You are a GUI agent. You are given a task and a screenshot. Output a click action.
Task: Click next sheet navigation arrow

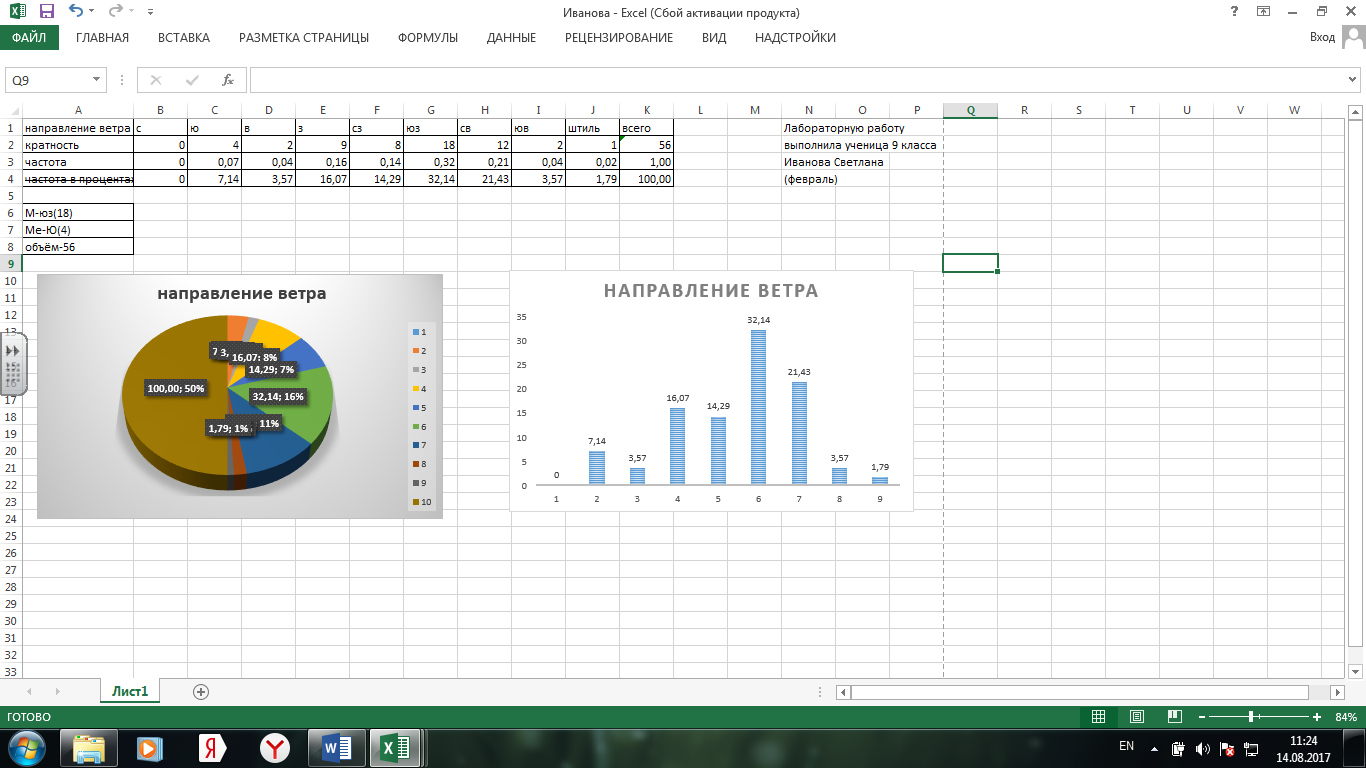pos(57,691)
